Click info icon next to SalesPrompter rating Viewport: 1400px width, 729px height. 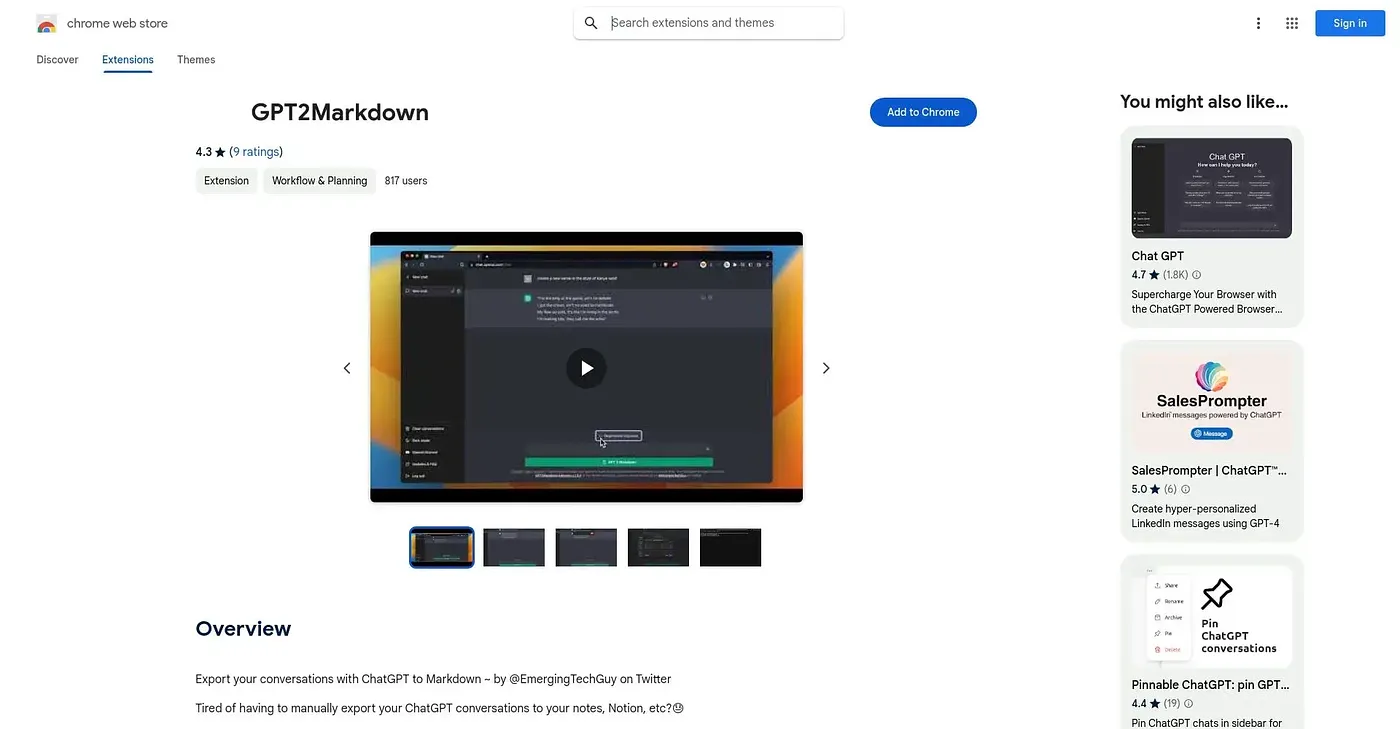1186,490
